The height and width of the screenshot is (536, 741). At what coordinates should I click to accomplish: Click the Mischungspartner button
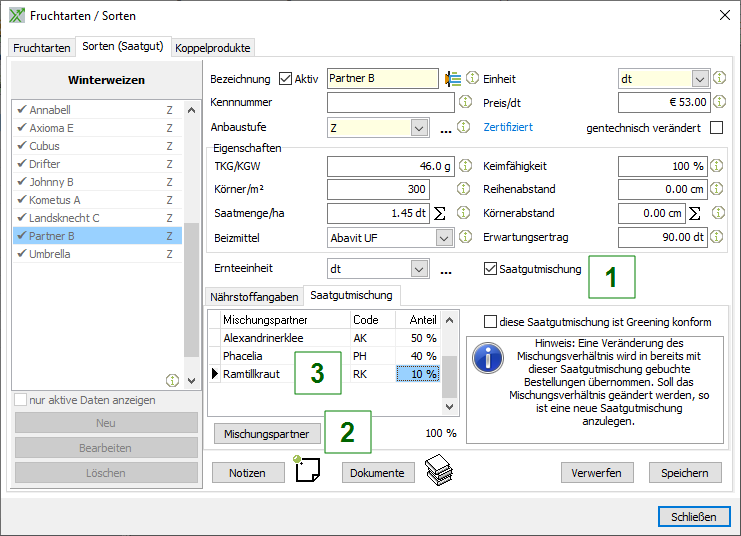(266, 434)
